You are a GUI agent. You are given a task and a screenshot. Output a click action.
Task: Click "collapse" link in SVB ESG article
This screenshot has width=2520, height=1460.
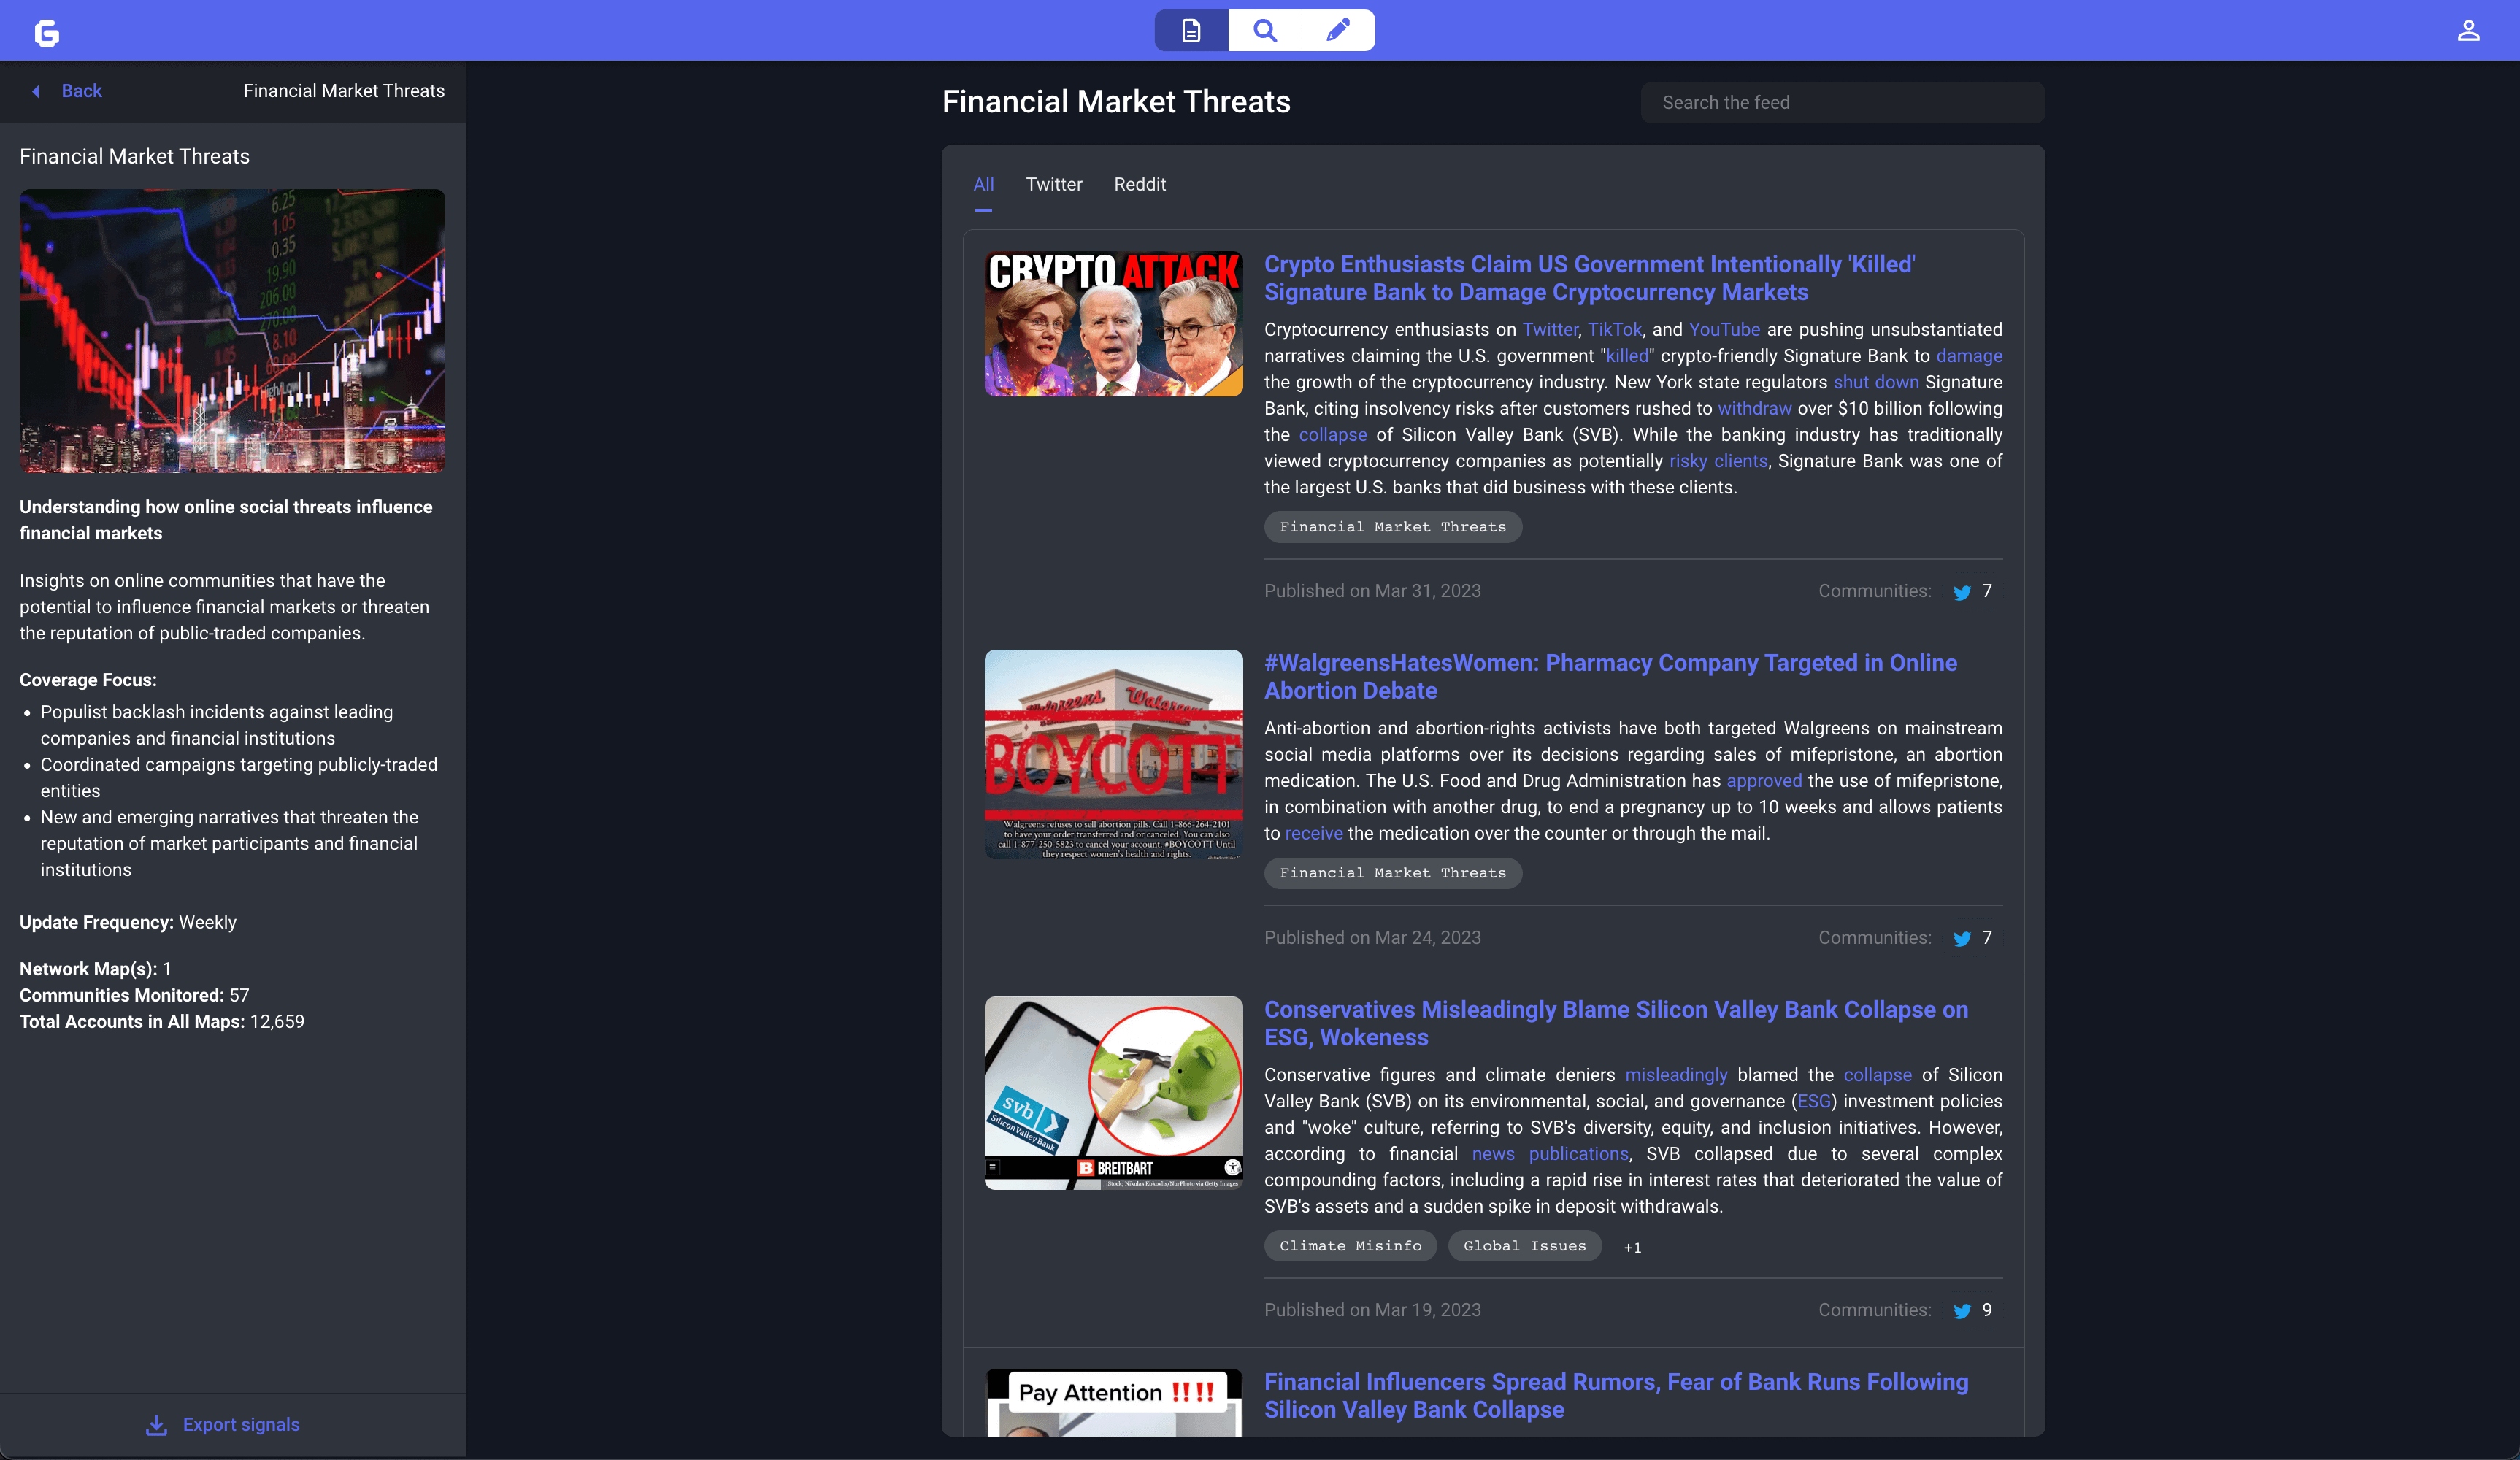1877,1075
